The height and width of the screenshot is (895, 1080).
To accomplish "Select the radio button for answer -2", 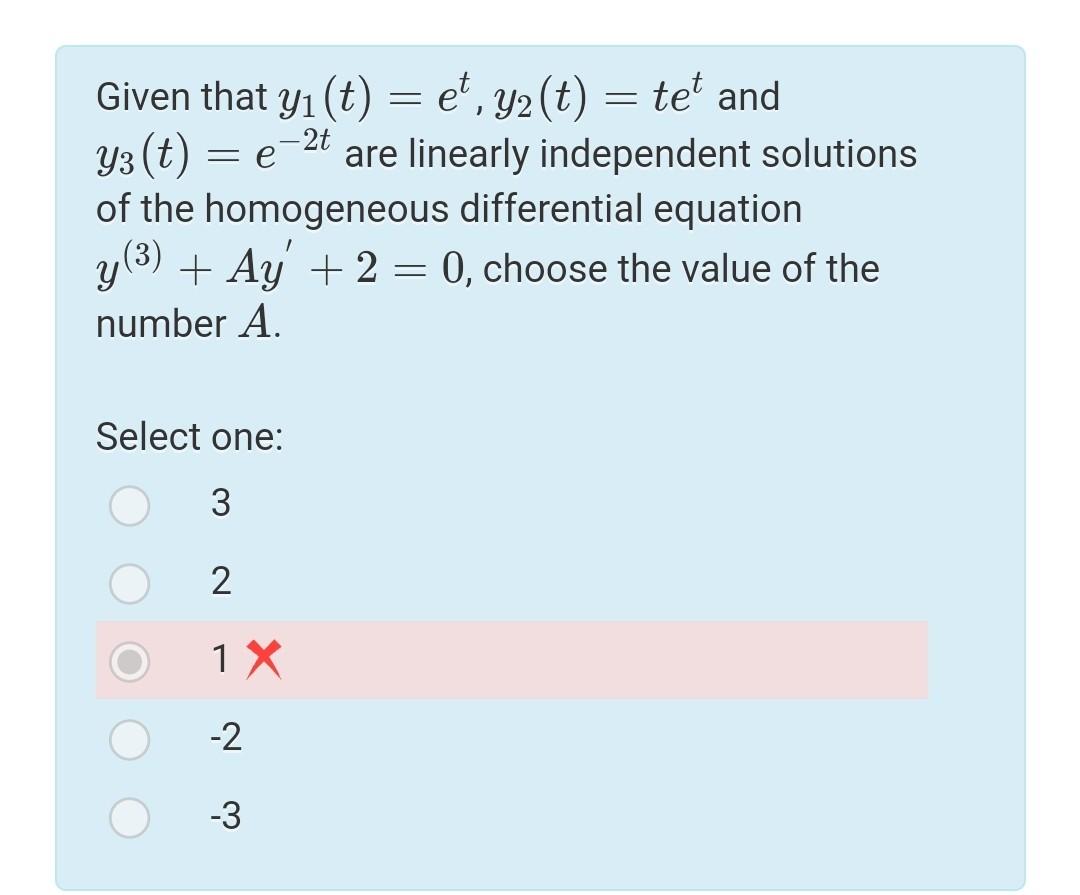I will (x=129, y=740).
